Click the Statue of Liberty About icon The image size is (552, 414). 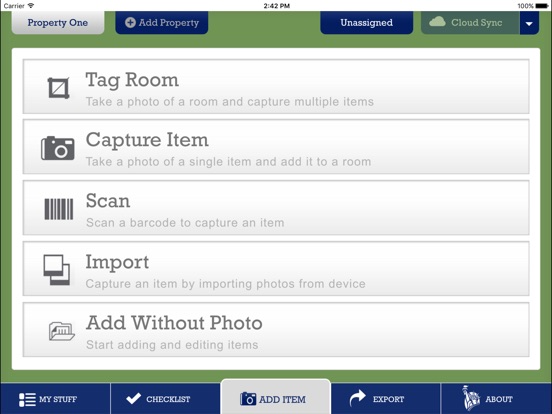tap(471, 398)
